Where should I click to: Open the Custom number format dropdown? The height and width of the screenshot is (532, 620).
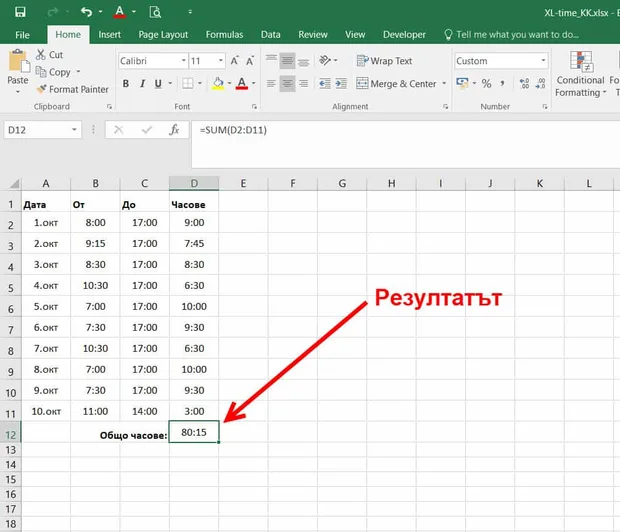[x=543, y=61]
